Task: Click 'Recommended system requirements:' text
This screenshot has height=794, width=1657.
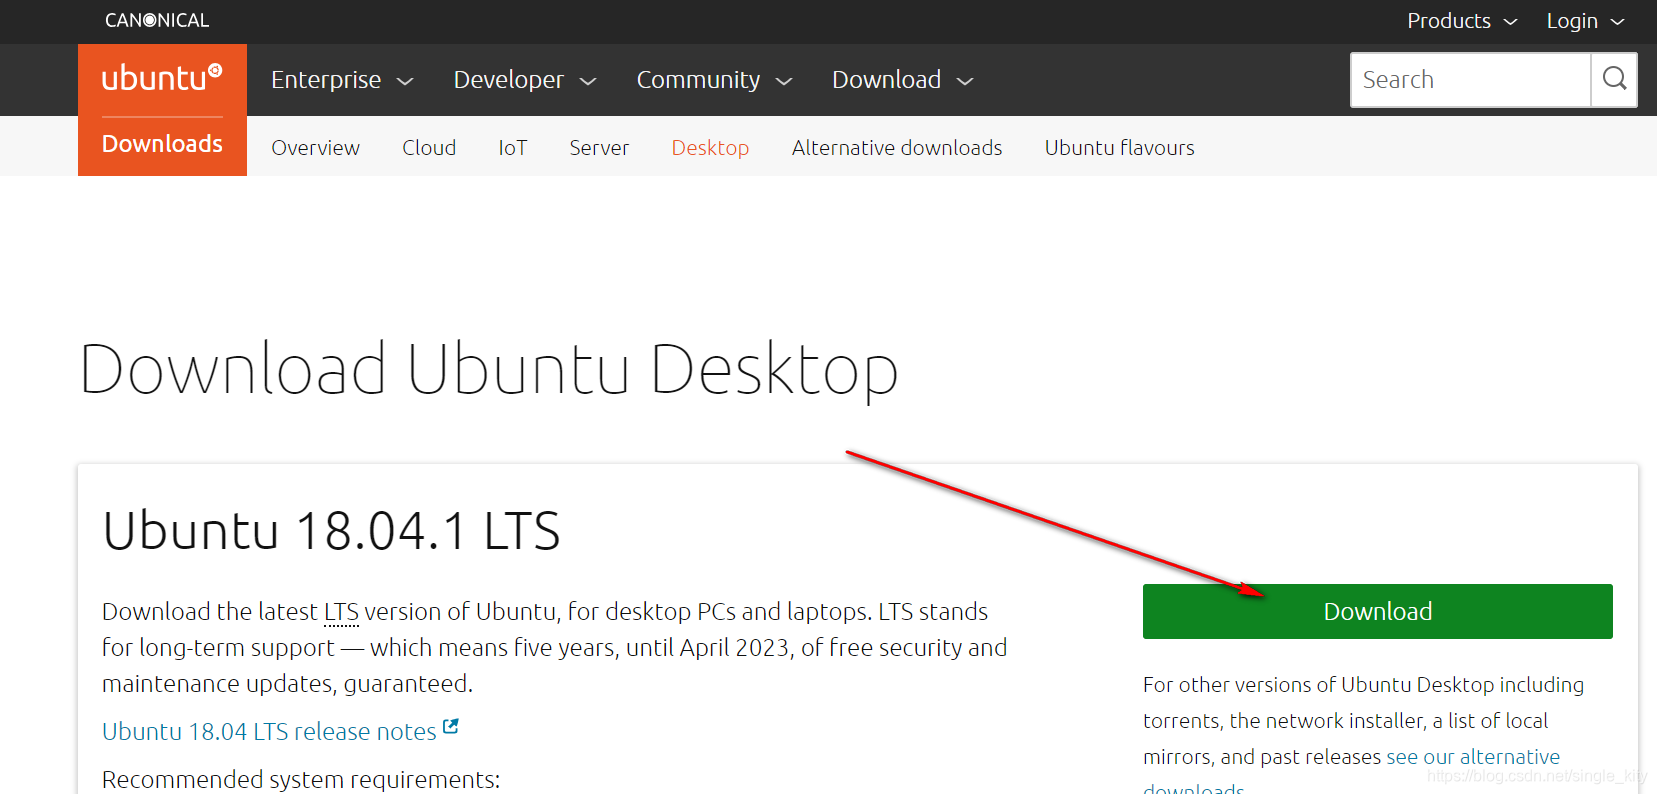Action: (301, 779)
